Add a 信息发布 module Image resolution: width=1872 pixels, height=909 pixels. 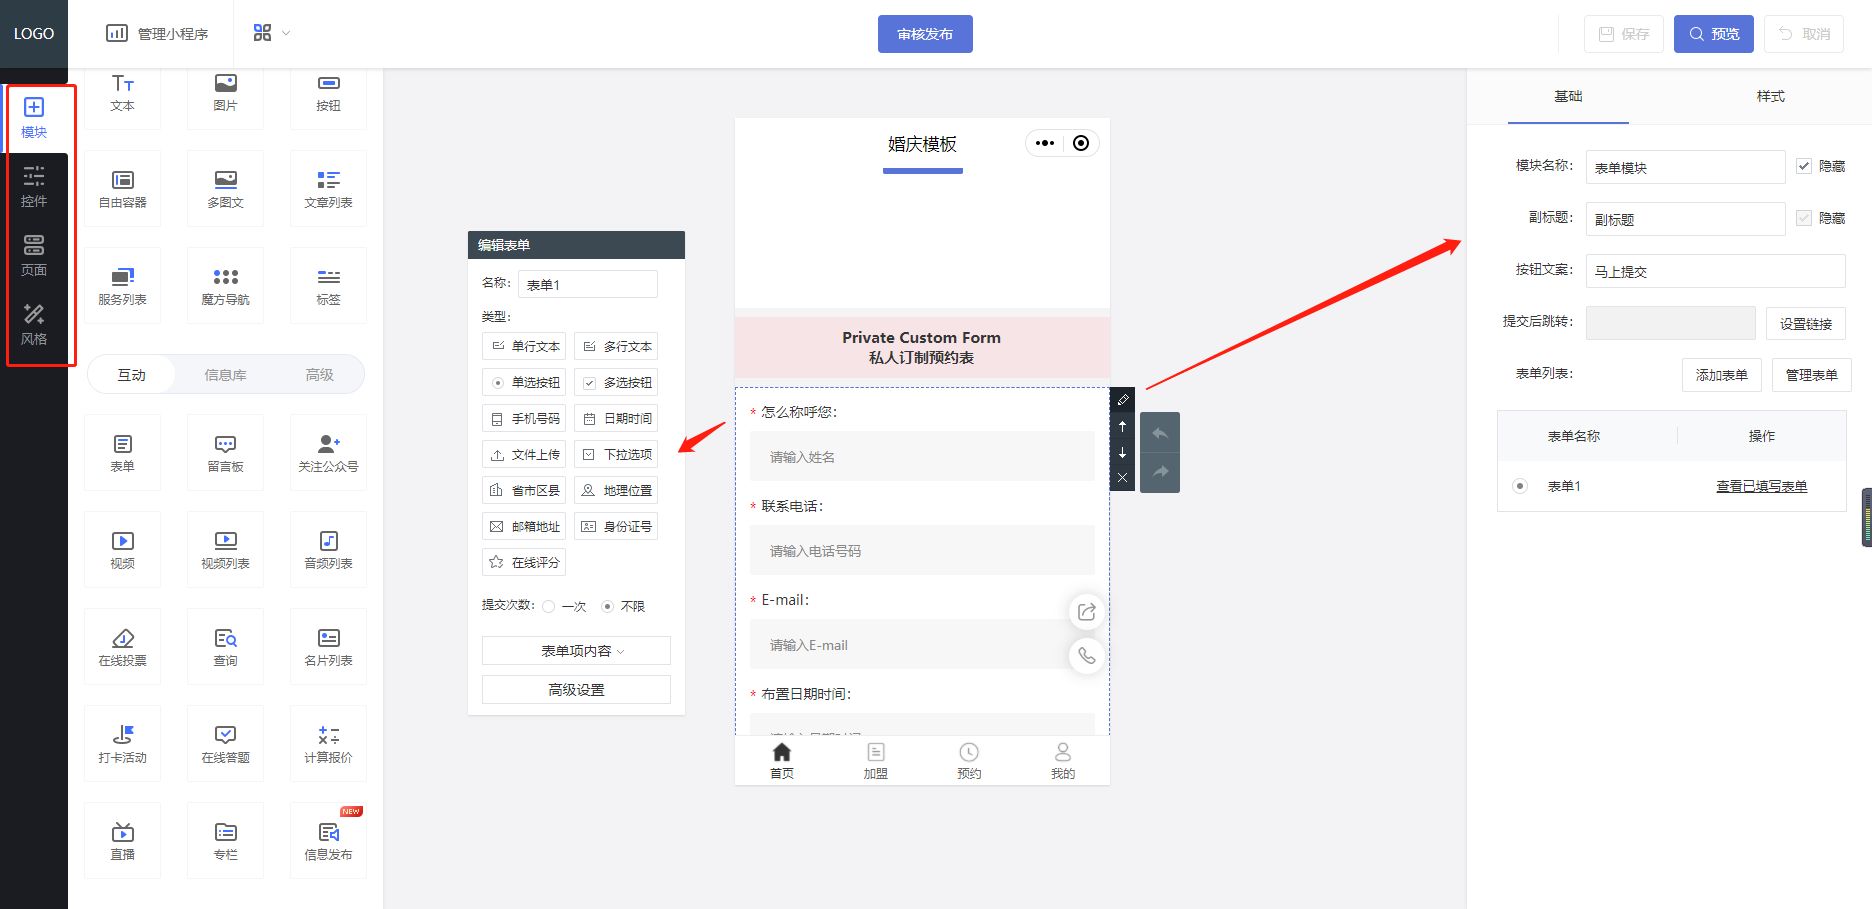pos(328,841)
